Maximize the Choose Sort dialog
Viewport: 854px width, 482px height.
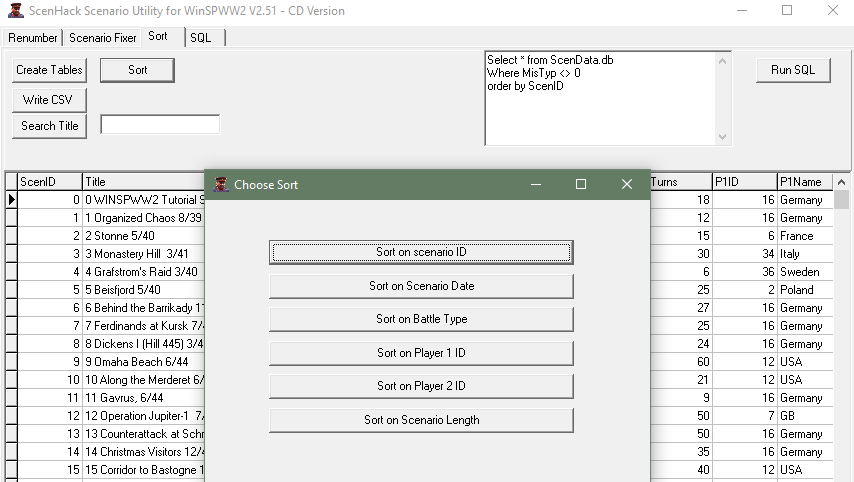pyautogui.click(x=581, y=184)
